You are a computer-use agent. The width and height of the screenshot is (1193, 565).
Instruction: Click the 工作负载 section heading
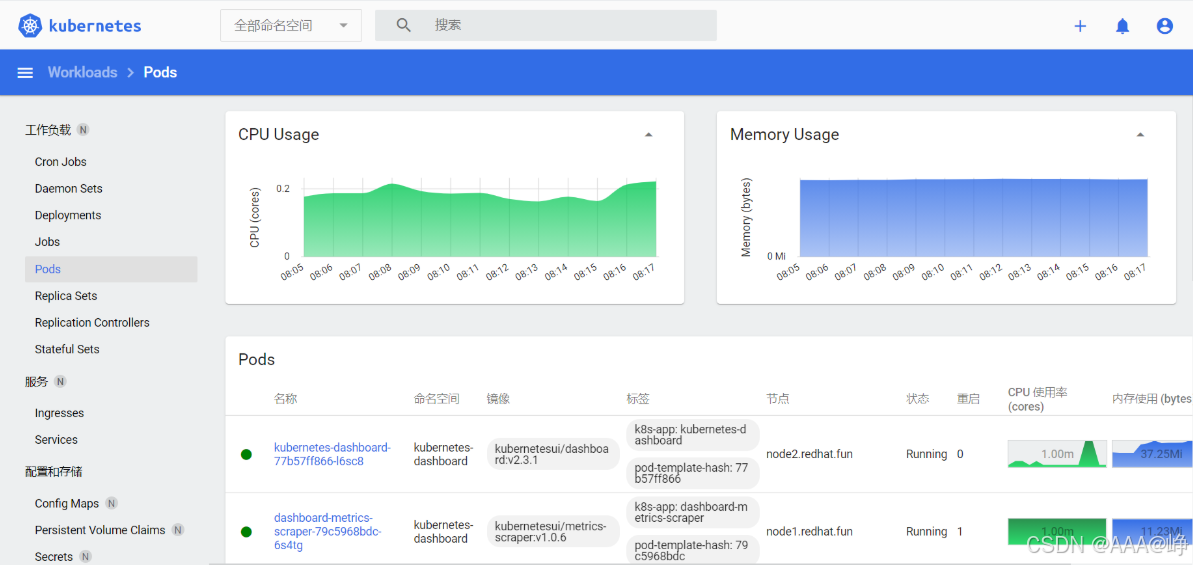tap(48, 130)
